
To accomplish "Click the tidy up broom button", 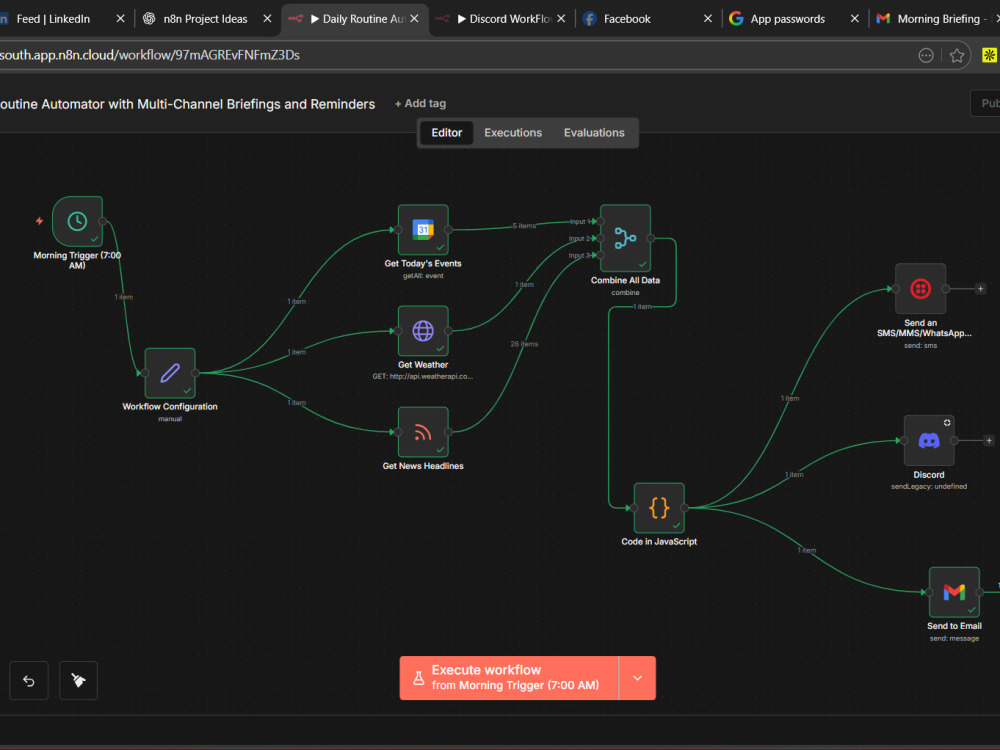I will (78, 680).
